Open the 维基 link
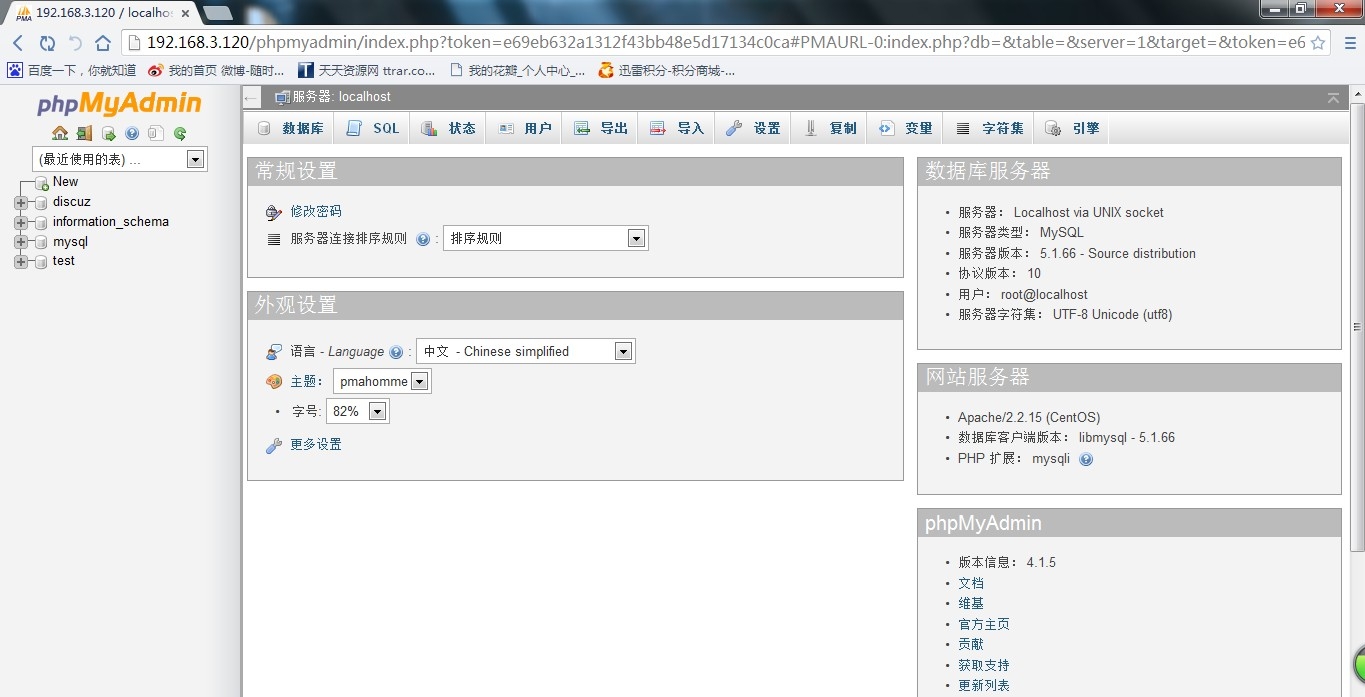This screenshot has width=1365, height=697. [971, 604]
